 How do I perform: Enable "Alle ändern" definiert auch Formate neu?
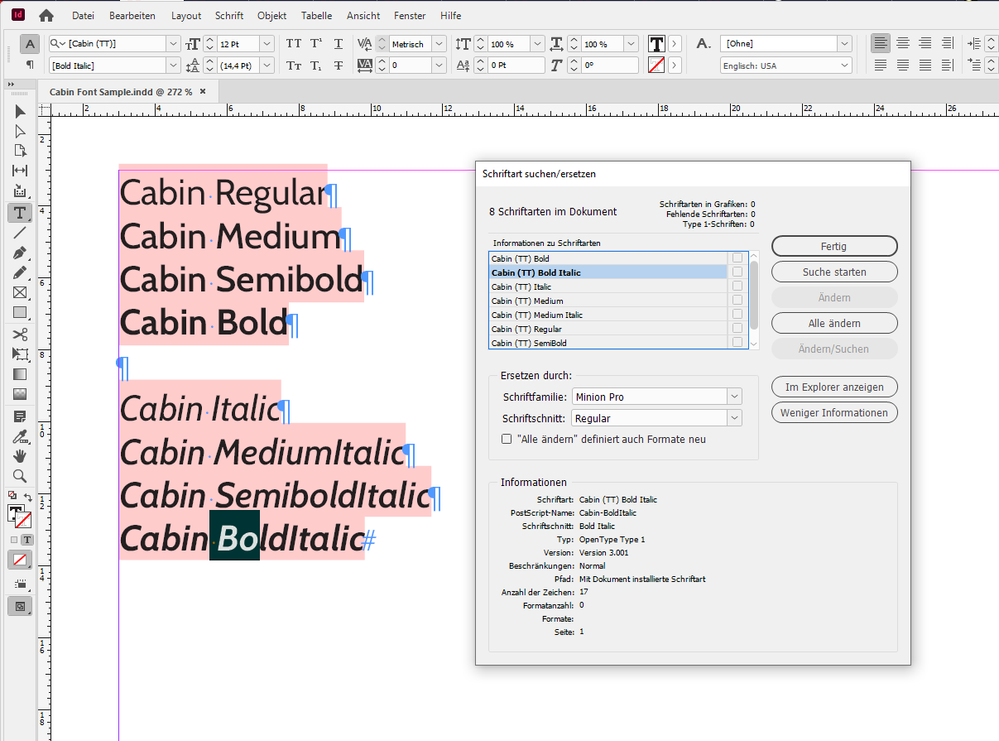point(507,439)
